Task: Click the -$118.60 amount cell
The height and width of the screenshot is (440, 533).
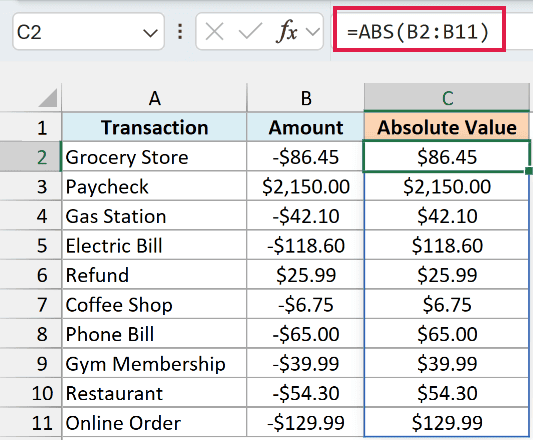Action: pos(306,246)
